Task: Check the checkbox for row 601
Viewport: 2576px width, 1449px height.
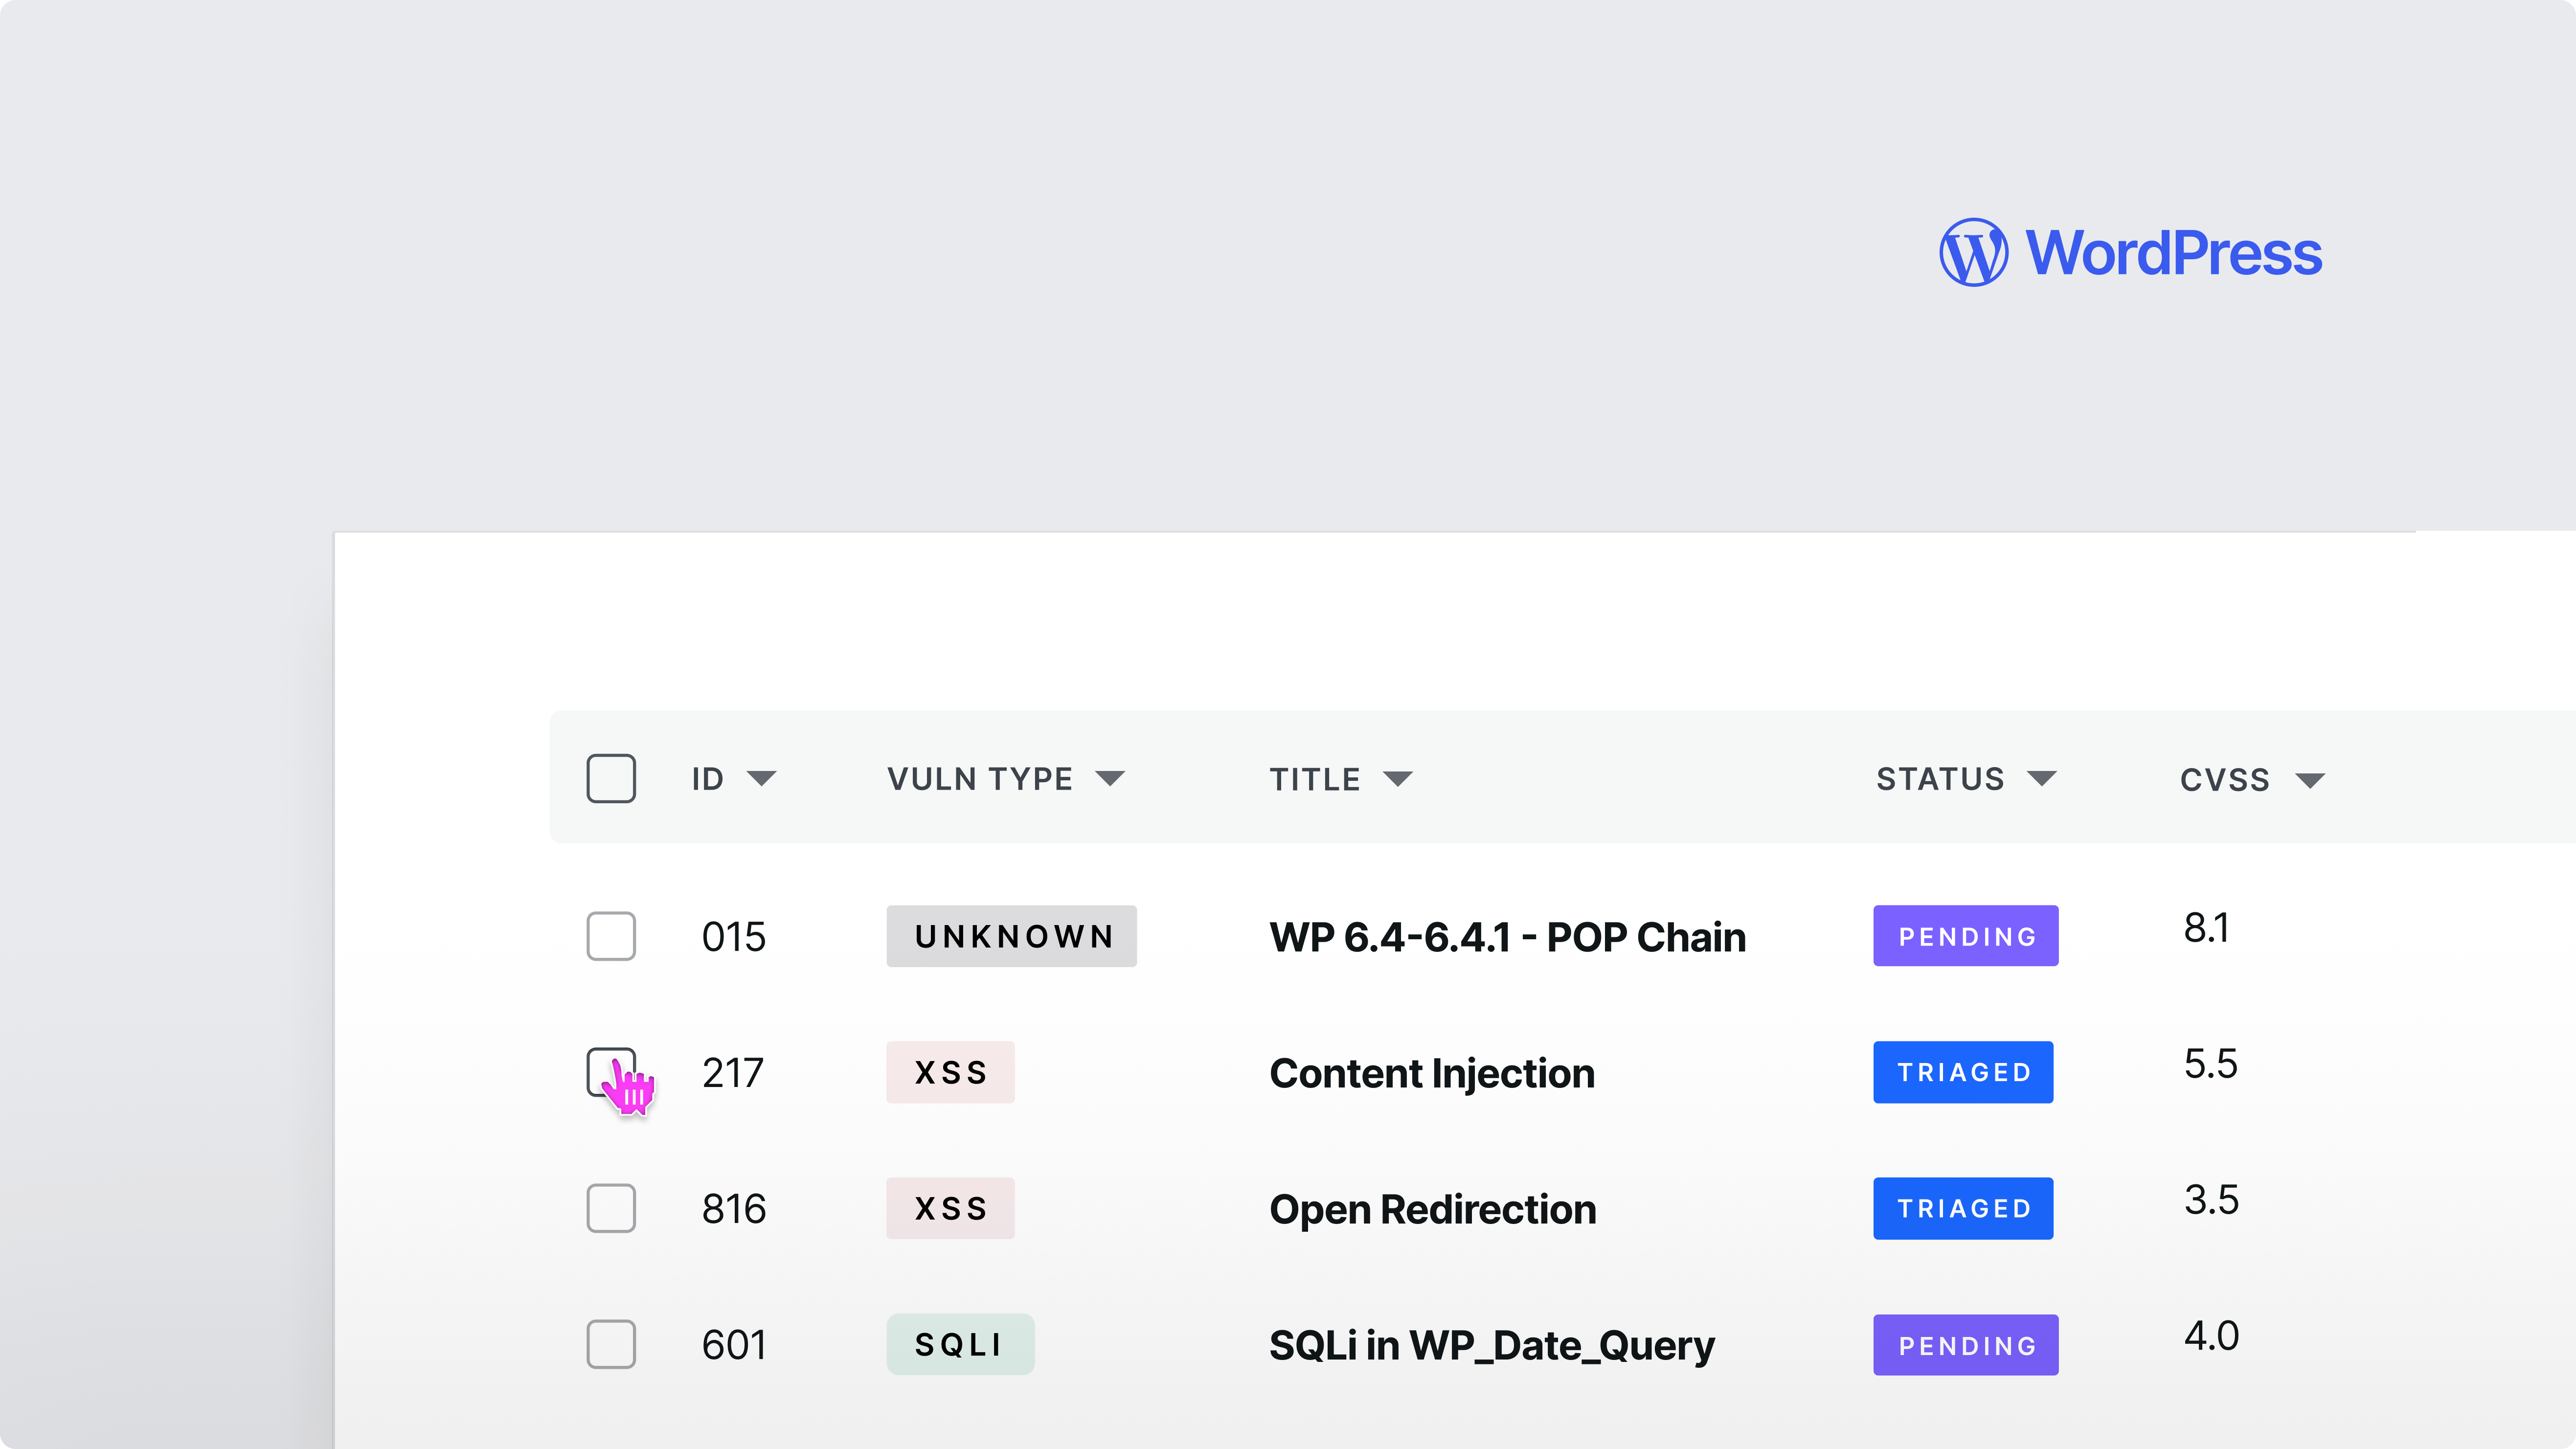Action: [x=611, y=1344]
